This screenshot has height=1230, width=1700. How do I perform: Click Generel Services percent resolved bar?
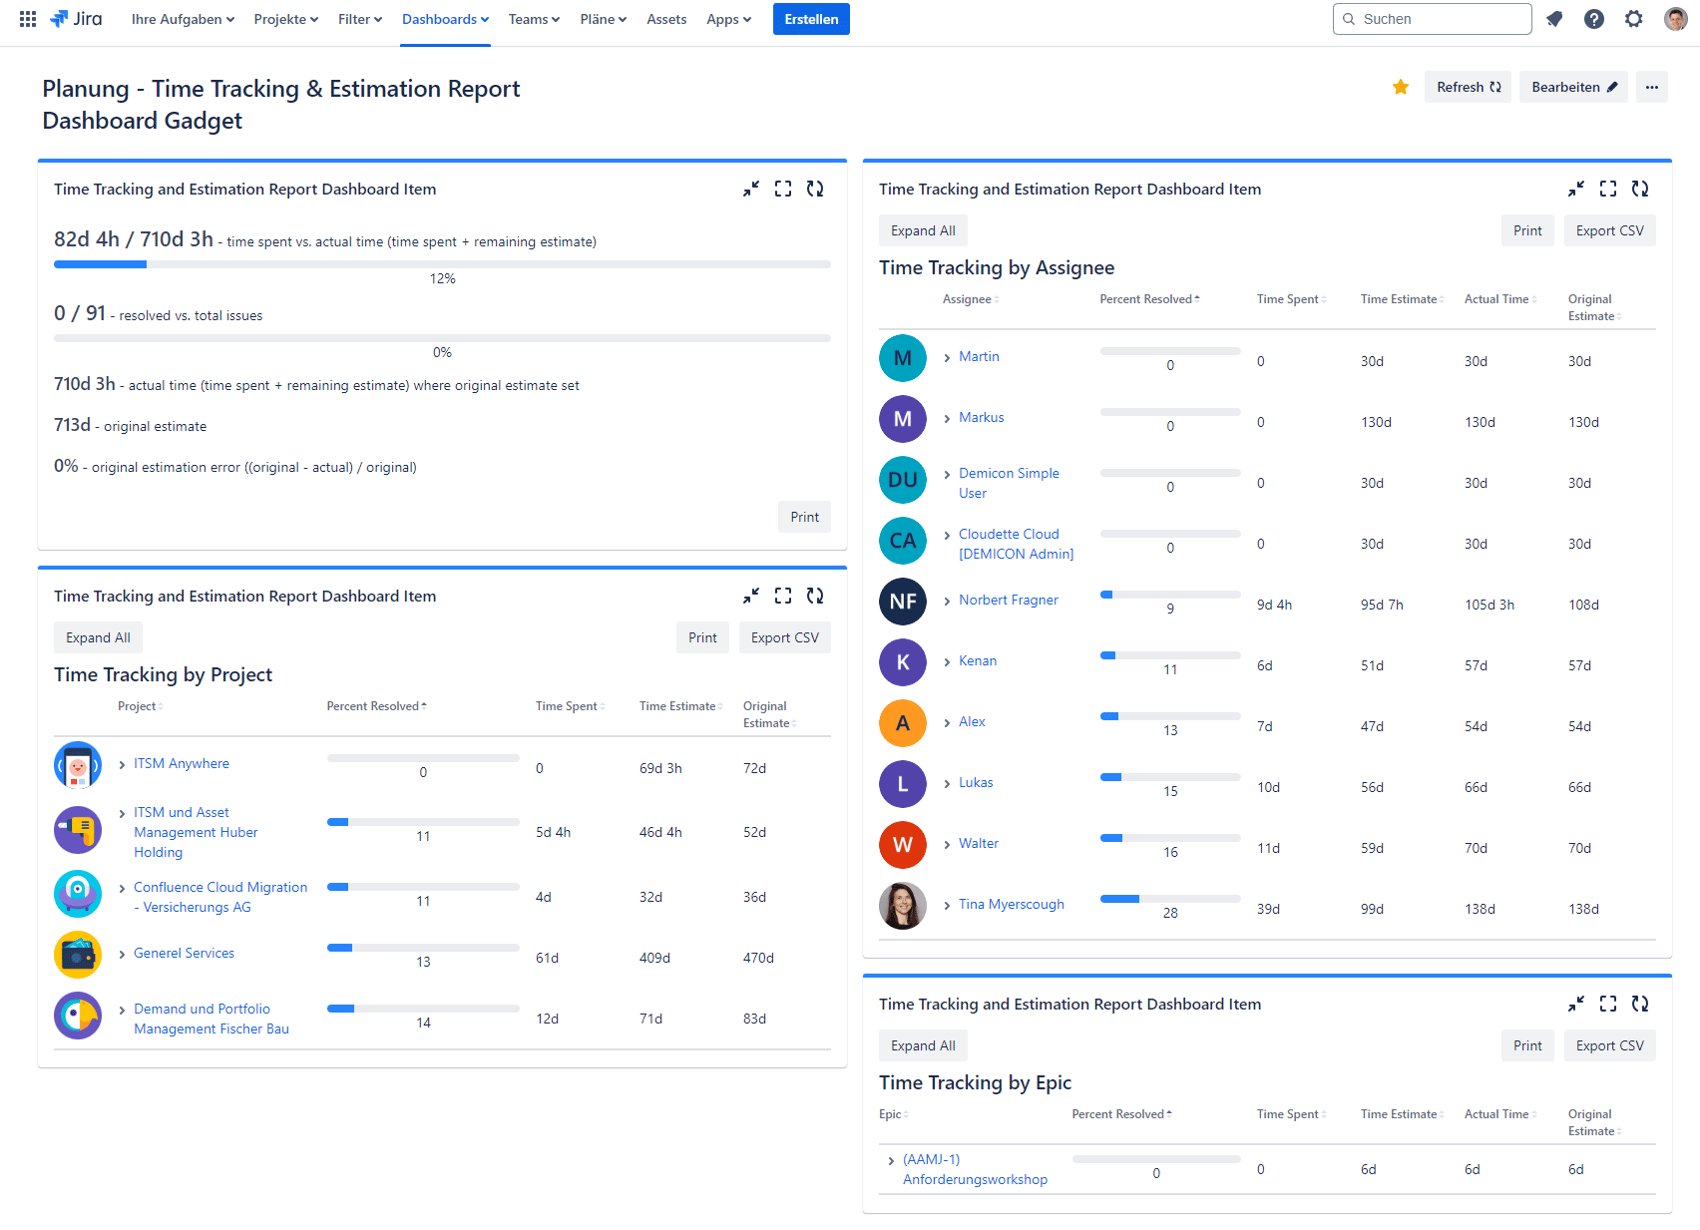[x=423, y=948]
